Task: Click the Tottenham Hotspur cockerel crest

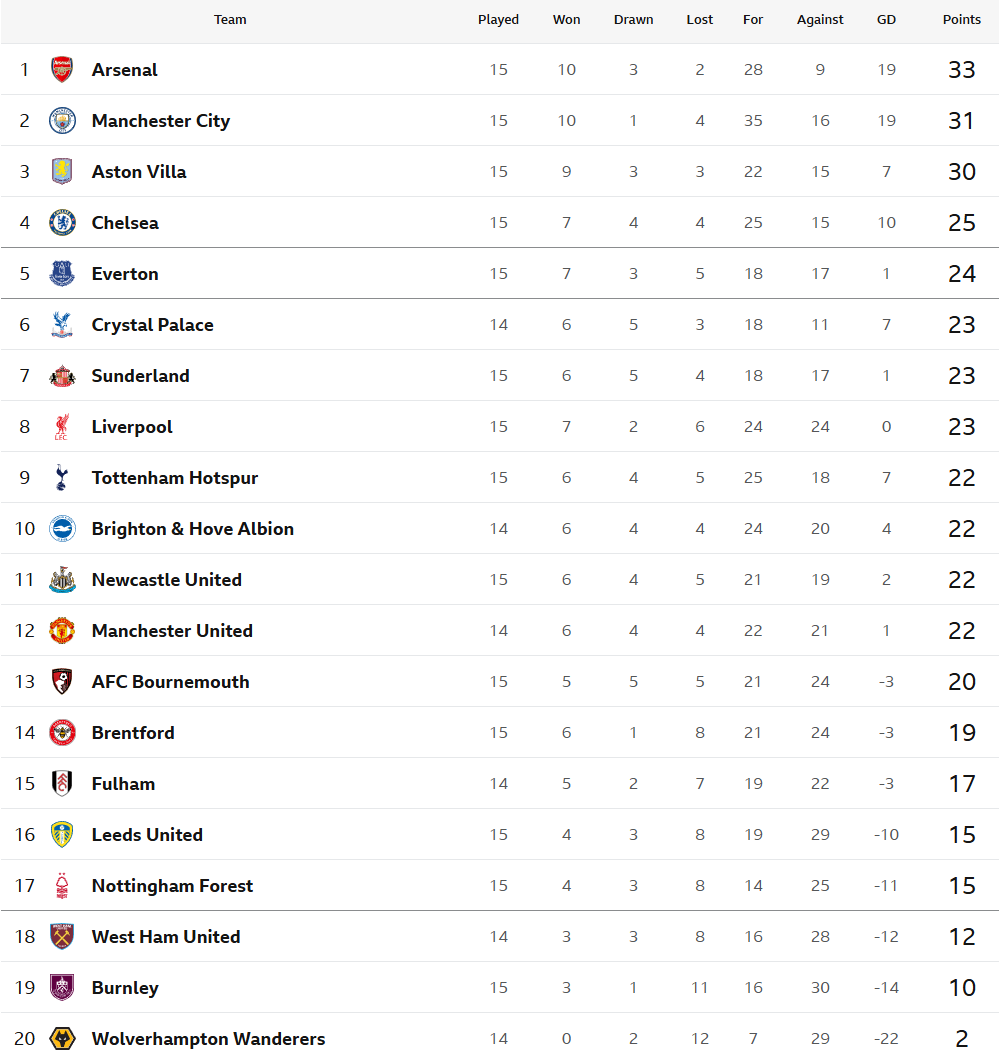Action: 62,478
